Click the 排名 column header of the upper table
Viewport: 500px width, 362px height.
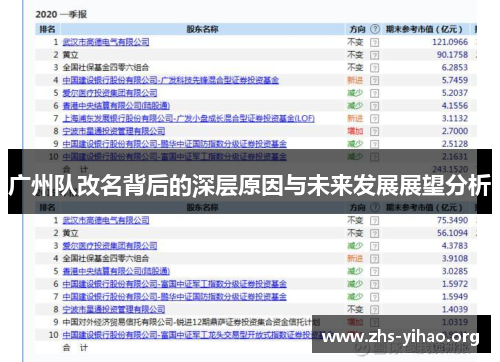(x=47, y=29)
